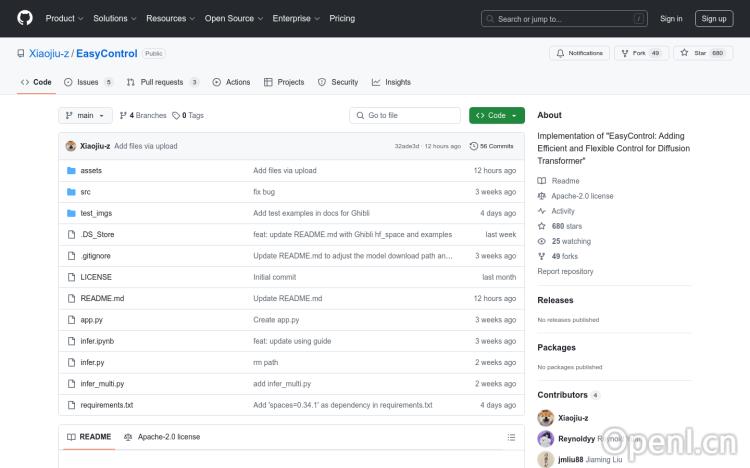Open the green Code dropdown button
The image size is (750, 468).
496,116
